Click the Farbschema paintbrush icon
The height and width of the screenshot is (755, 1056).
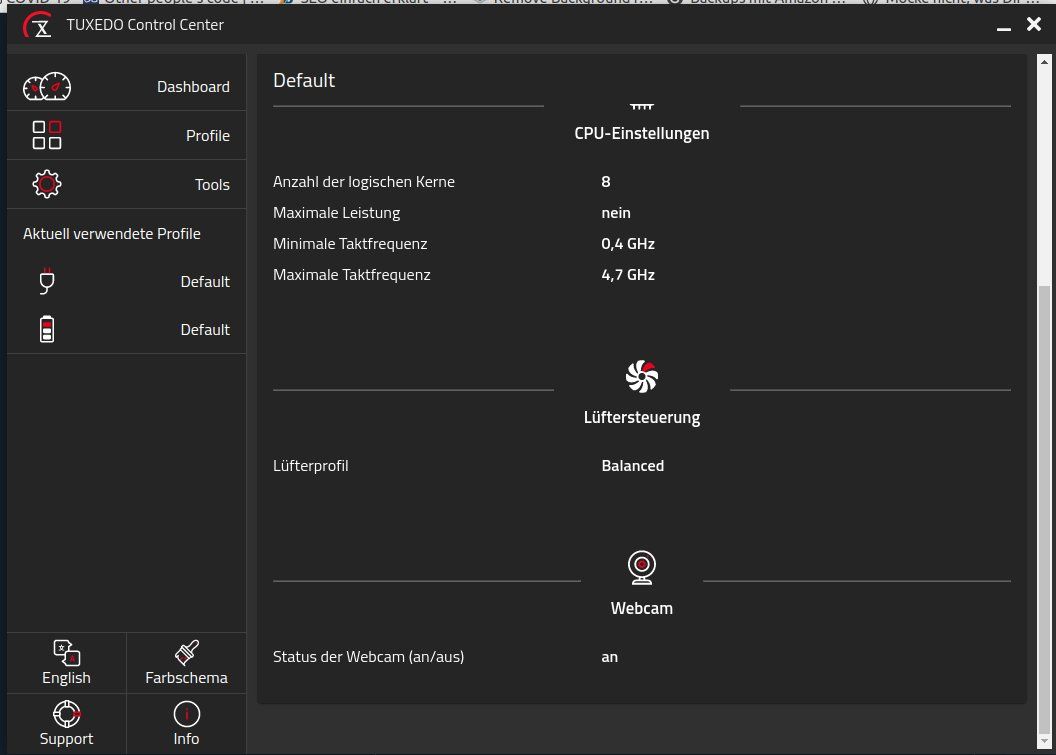click(187, 652)
